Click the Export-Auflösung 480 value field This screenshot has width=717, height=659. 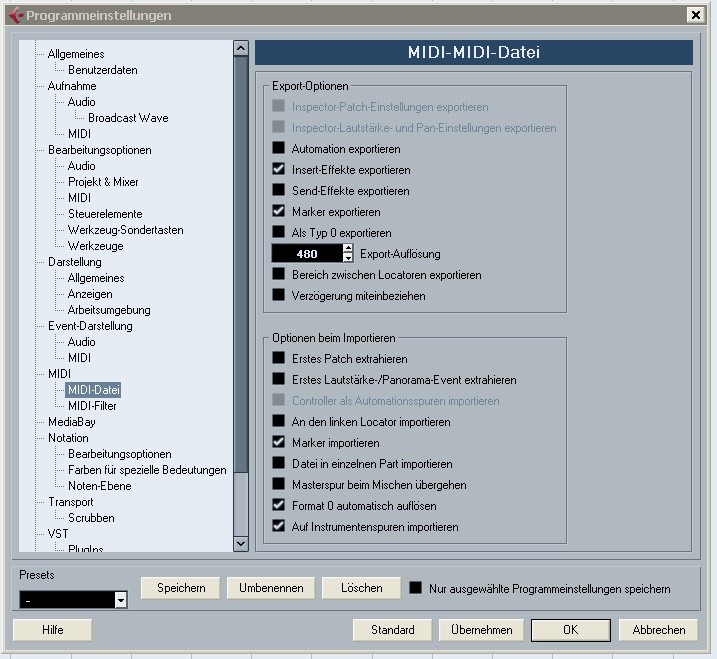(x=307, y=253)
